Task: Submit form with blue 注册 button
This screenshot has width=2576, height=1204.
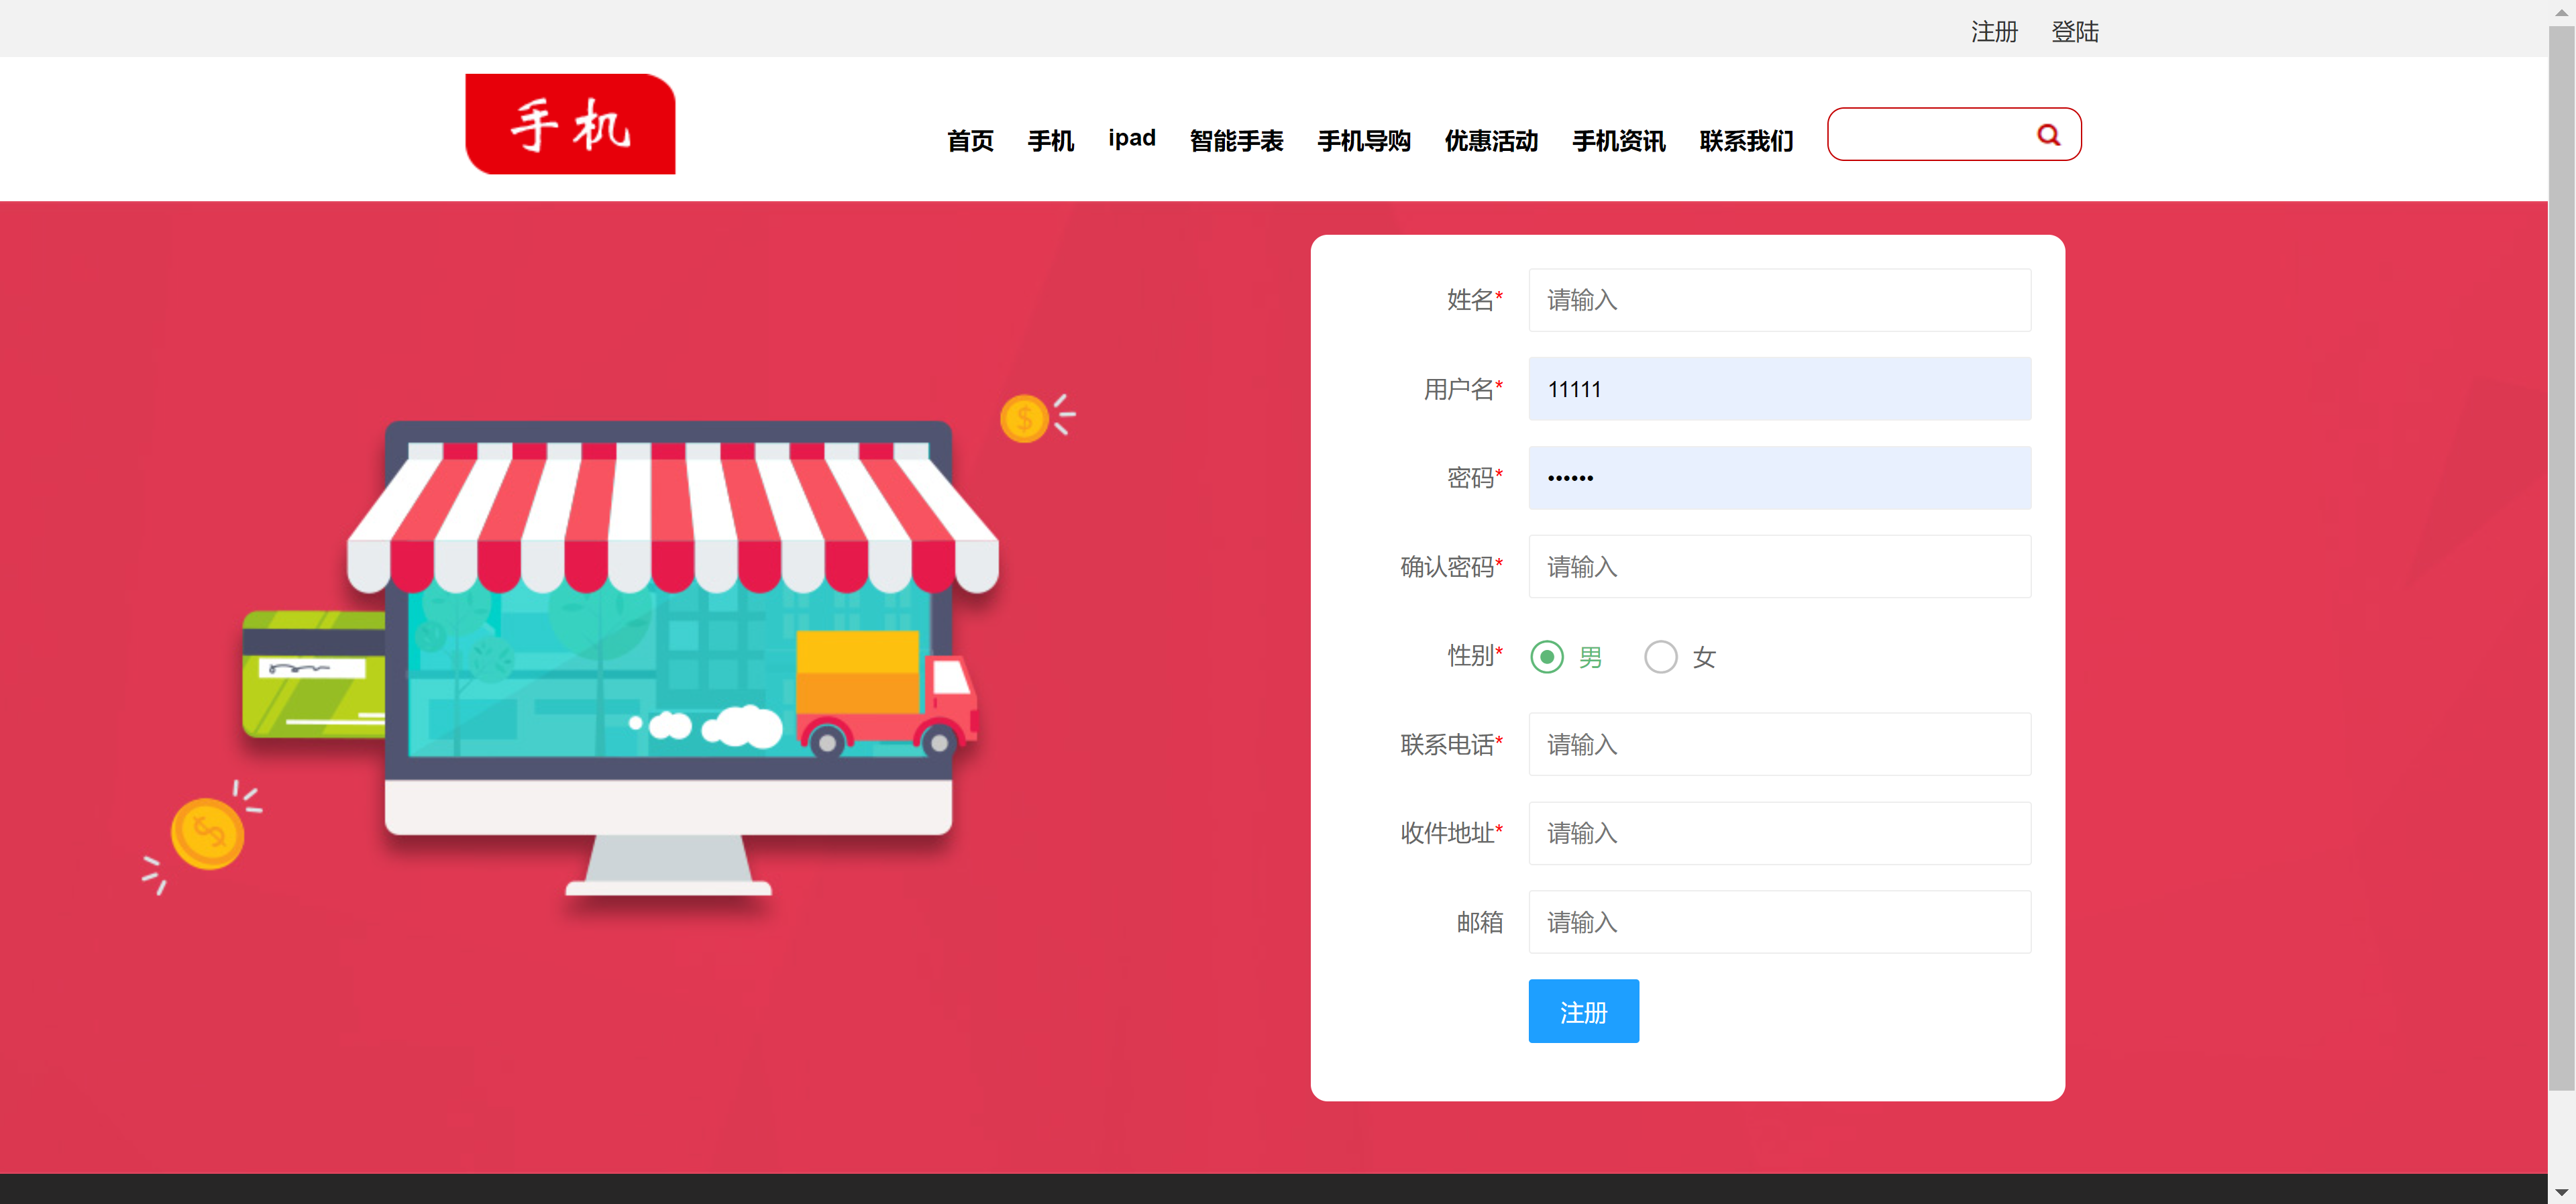Action: click(1583, 1011)
